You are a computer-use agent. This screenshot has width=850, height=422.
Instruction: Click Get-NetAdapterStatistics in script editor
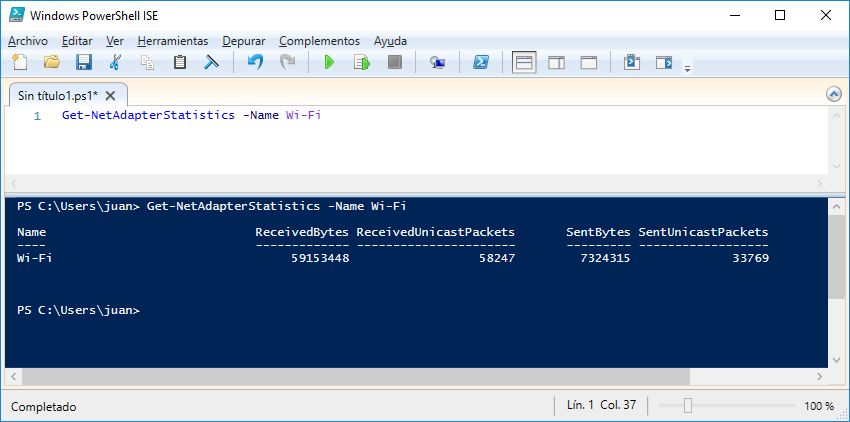(x=149, y=115)
